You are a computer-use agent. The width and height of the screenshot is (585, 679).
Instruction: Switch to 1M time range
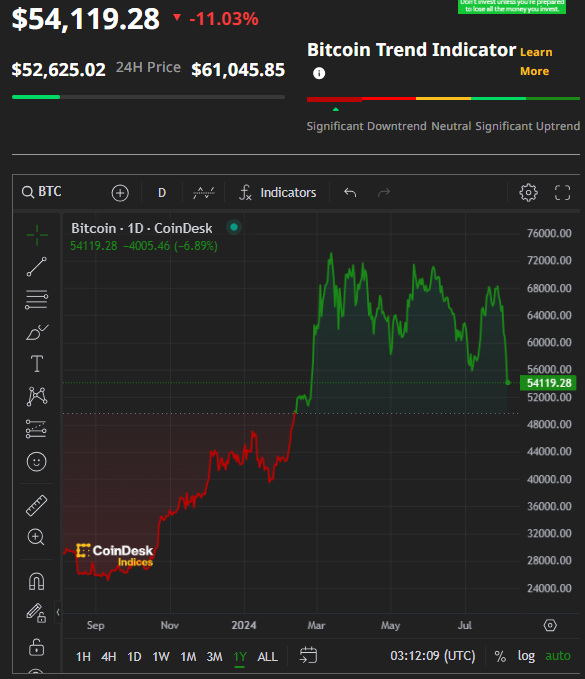tap(188, 656)
